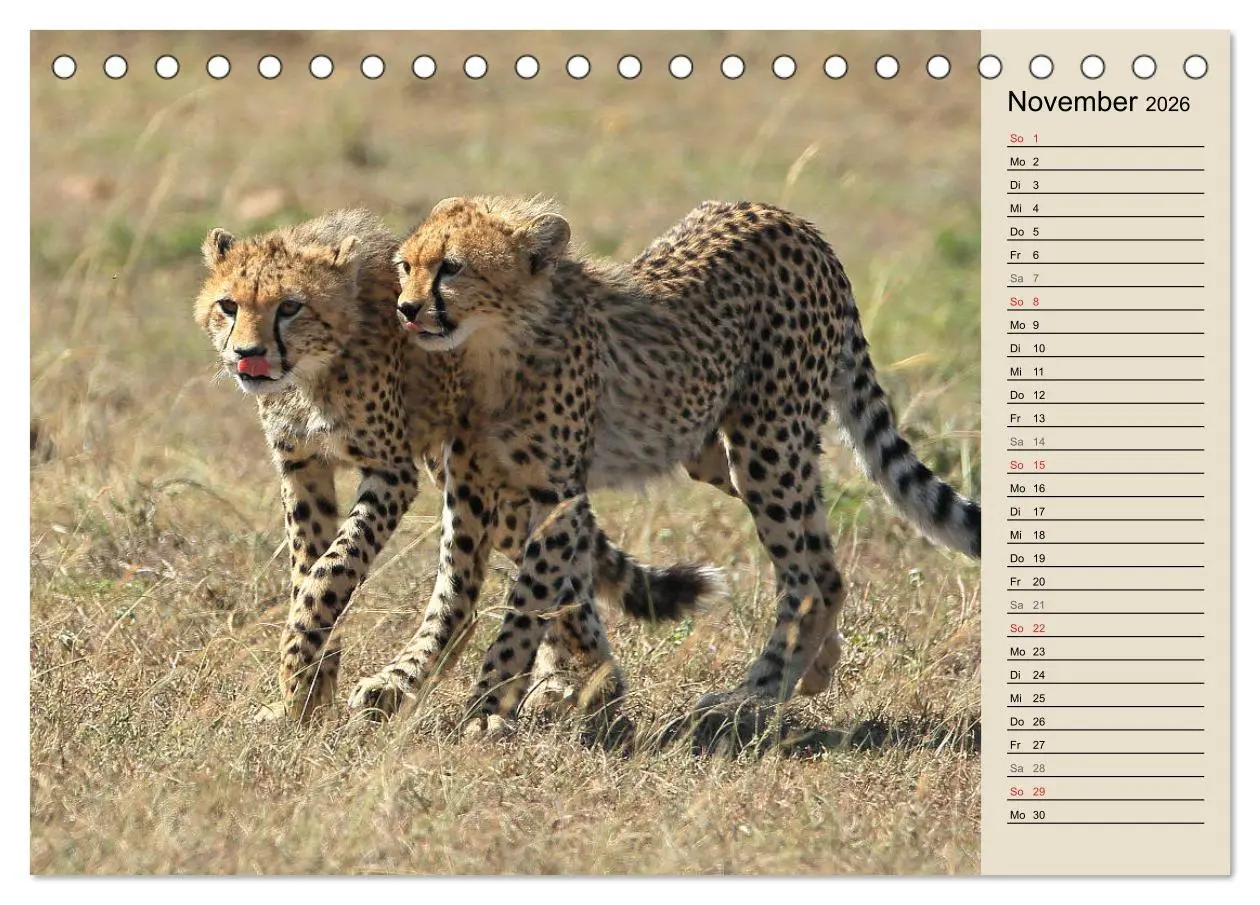Select the 'Fr 13' date row
Viewport: 1260px width, 905px height.
point(1105,418)
